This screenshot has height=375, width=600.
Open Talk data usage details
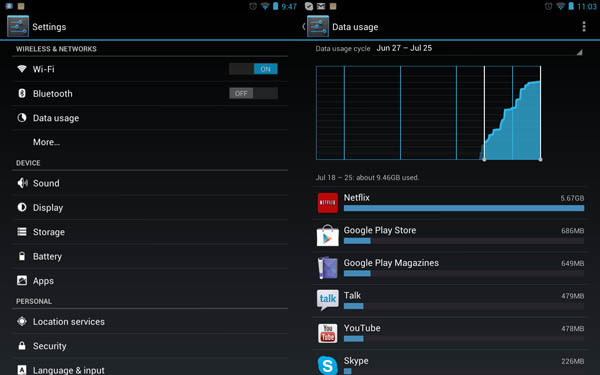tap(449, 300)
